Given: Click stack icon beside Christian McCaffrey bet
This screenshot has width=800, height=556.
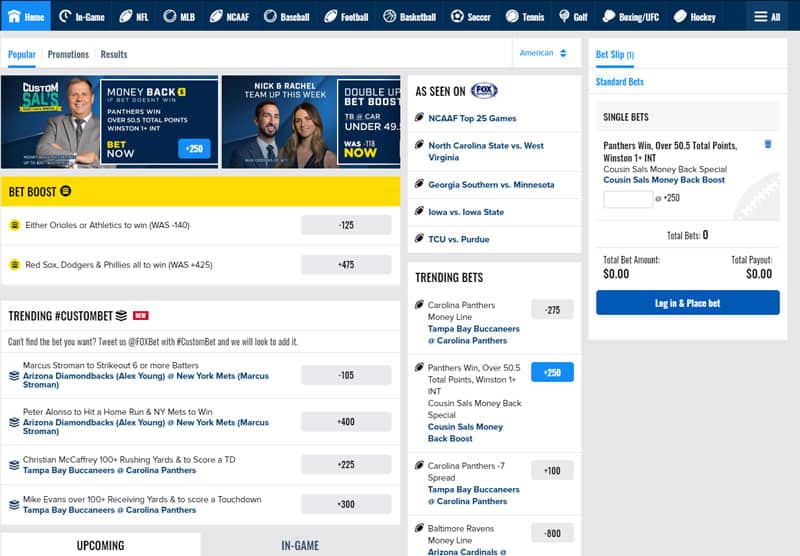Looking at the screenshot, I should pos(14,465).
